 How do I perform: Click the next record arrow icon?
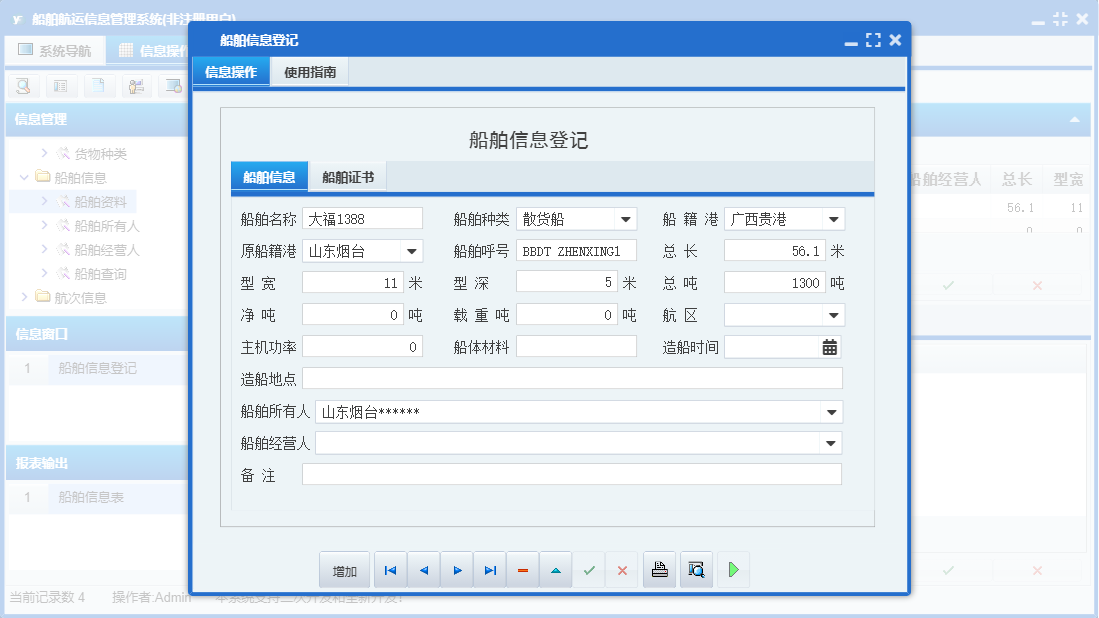456,569
